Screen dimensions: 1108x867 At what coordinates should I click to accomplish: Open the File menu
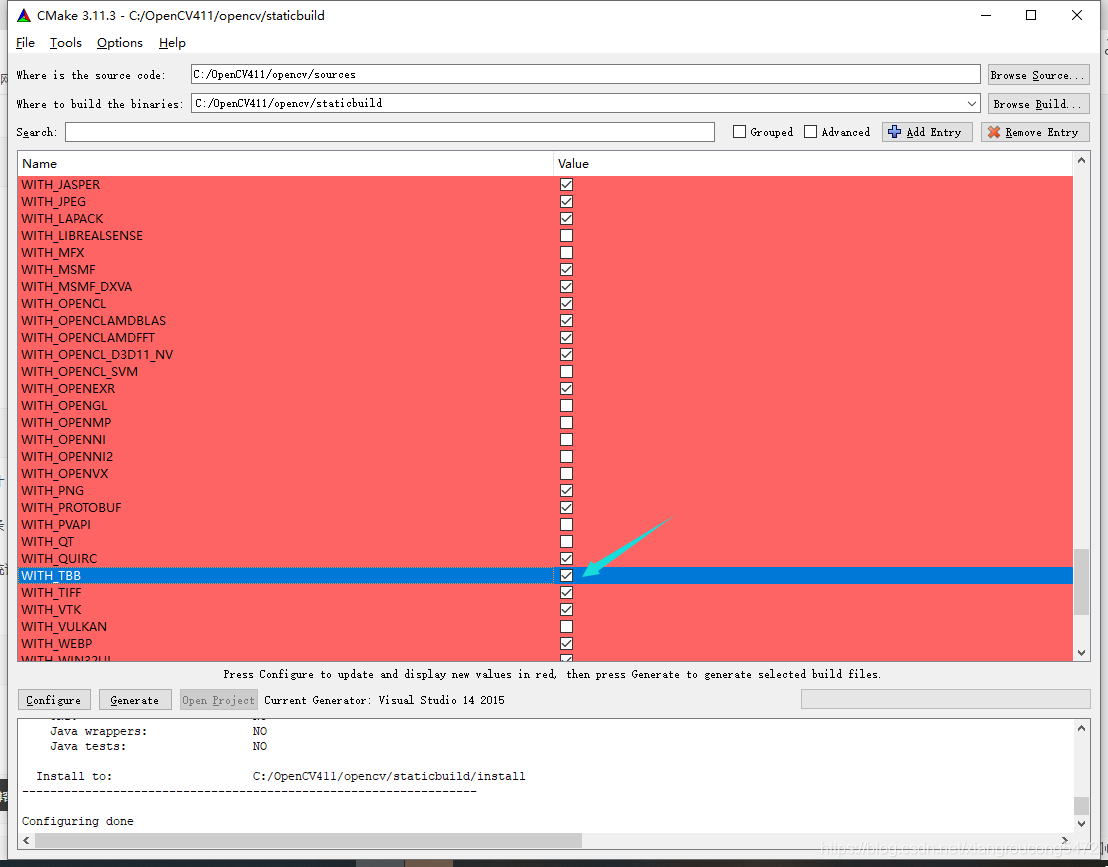click(25, 43)
